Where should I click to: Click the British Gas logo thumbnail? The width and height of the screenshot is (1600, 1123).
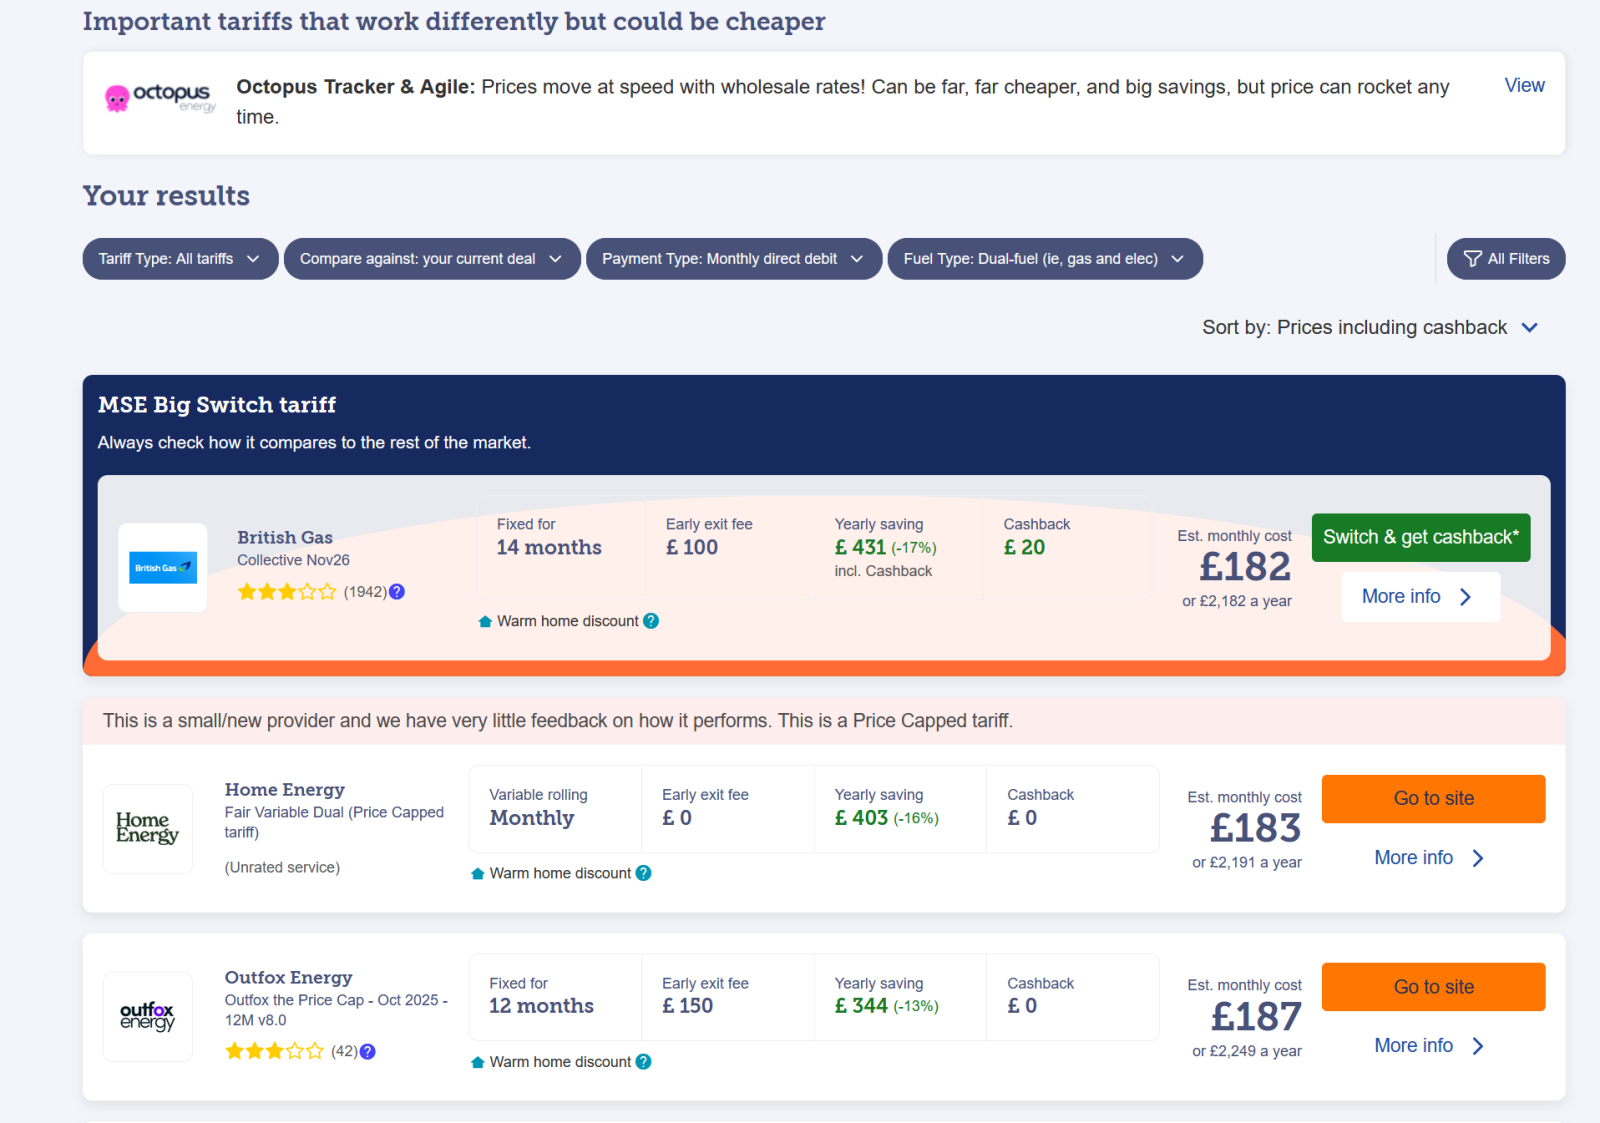tap(163, 568)
